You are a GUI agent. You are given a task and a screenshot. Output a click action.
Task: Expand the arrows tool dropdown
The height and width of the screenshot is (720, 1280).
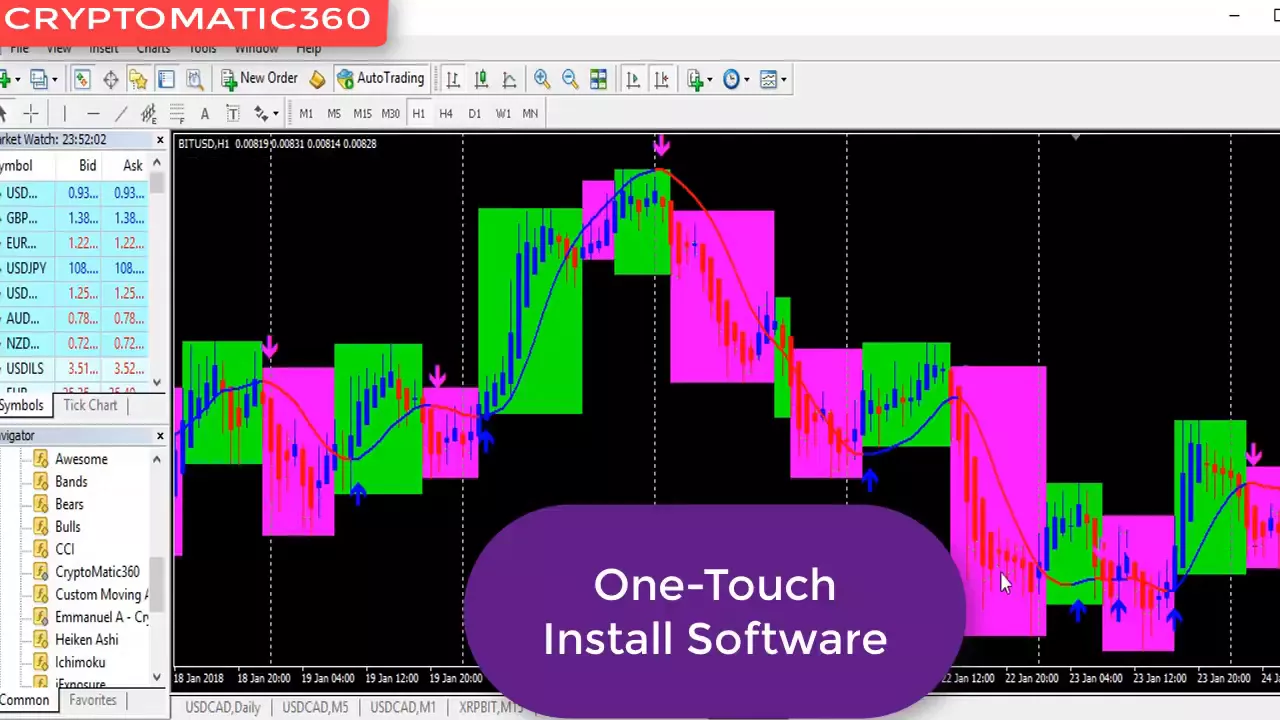click(x=276, y=113)
